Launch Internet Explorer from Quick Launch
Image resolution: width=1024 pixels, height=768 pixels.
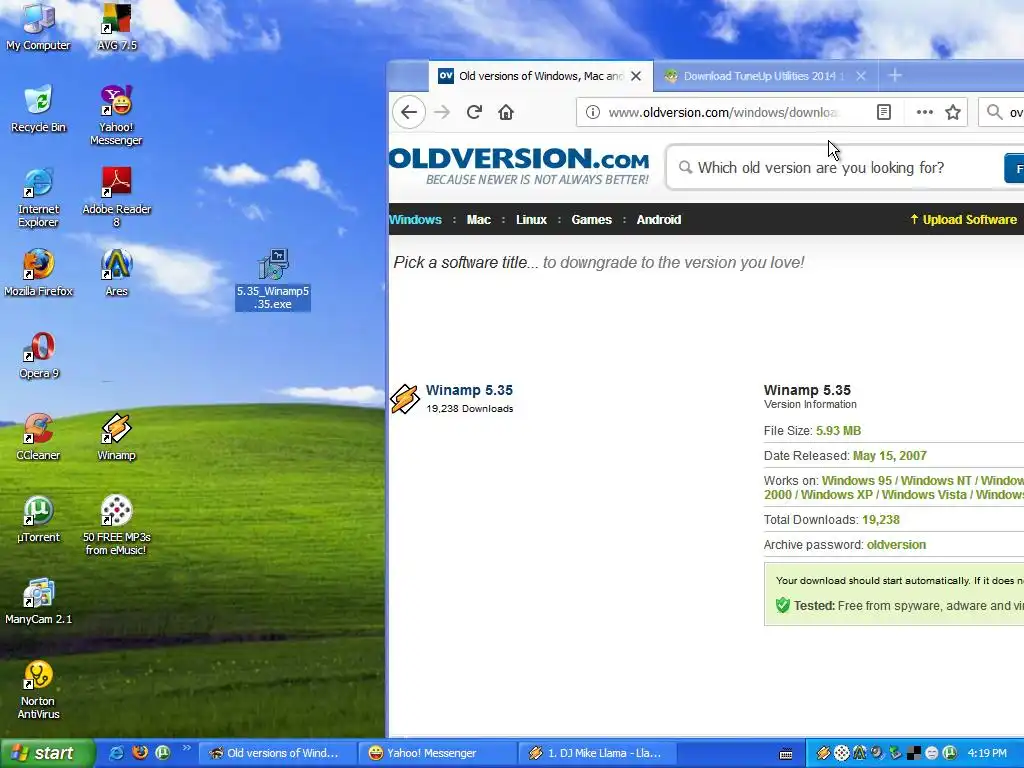coord(117,753)
